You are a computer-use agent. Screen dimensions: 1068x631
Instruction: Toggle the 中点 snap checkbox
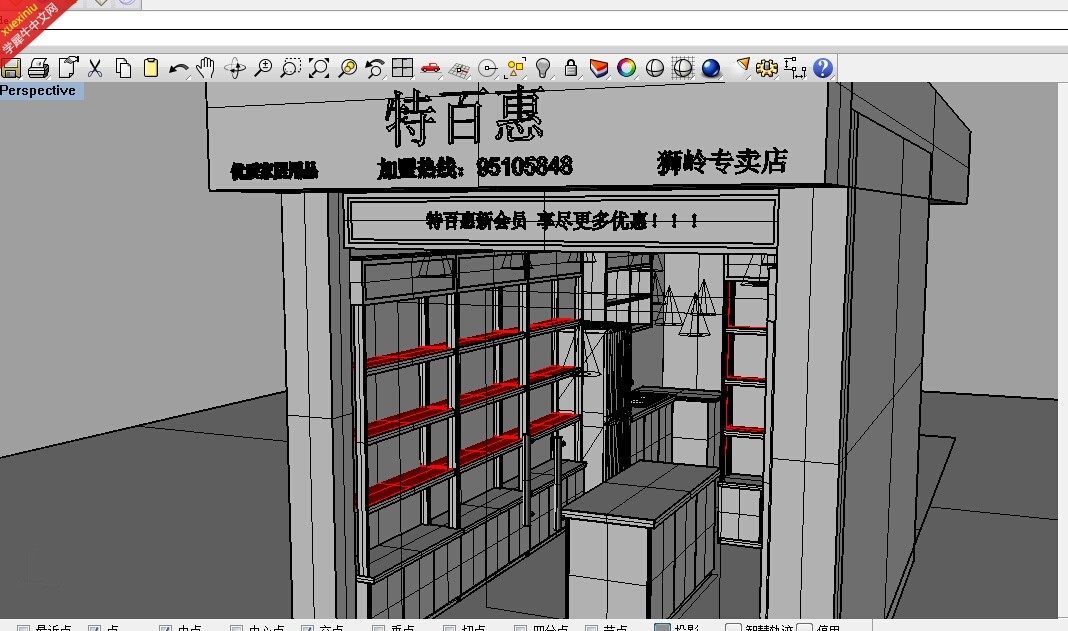(x=165, y=628)
